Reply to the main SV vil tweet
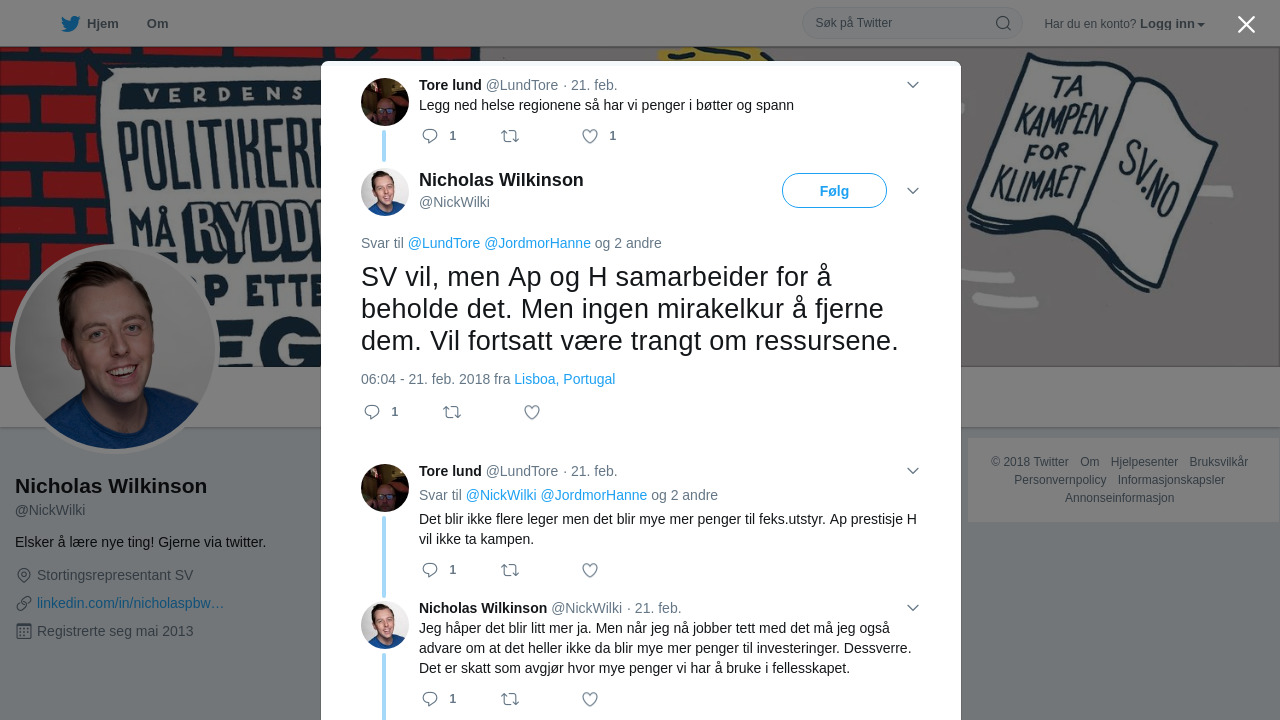Screen dimensions: 1280x720 372,412
